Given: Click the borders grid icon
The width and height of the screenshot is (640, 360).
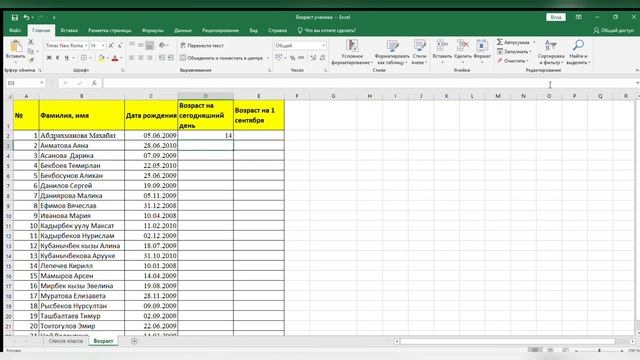Looking at the screenshot, I should tap(84, 58).
